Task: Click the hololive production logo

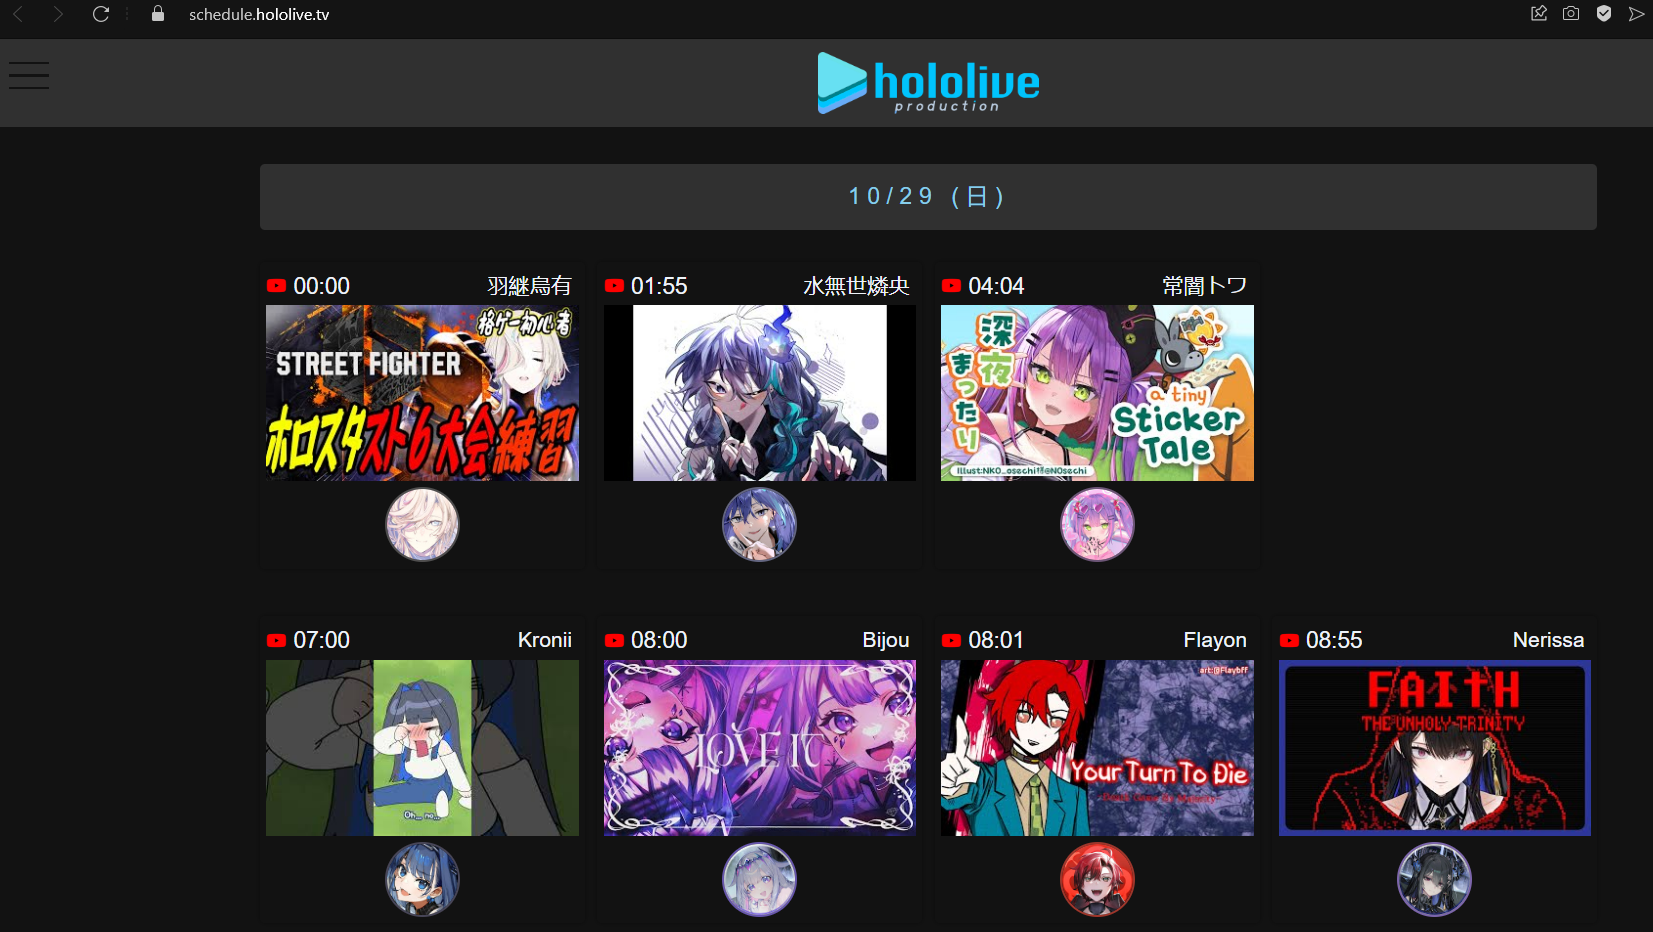Action: [928, 83]
